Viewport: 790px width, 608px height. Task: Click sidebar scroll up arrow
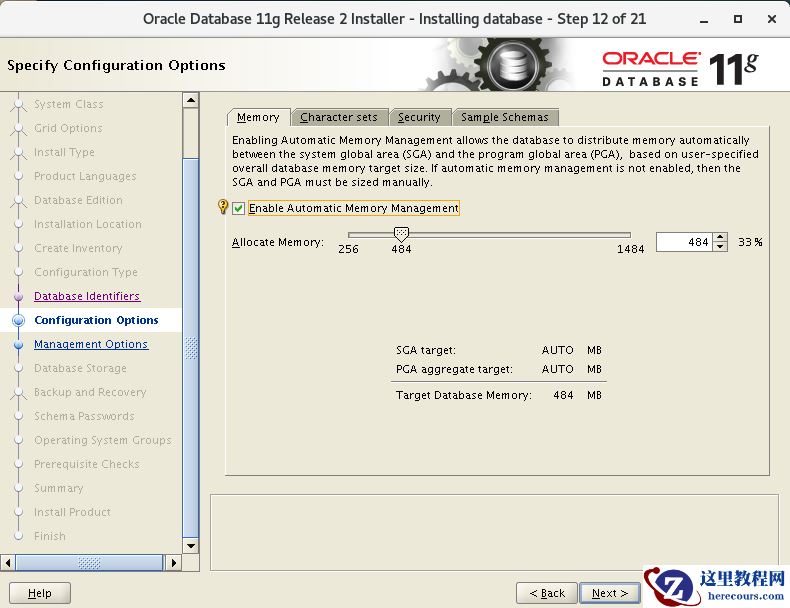coord(190,100)
